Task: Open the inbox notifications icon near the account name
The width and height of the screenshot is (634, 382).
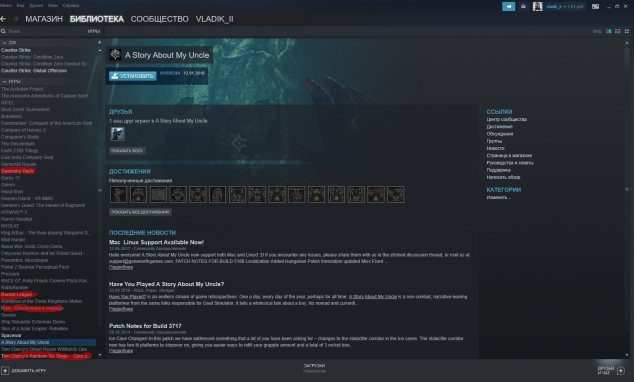Action: point(524,6)
